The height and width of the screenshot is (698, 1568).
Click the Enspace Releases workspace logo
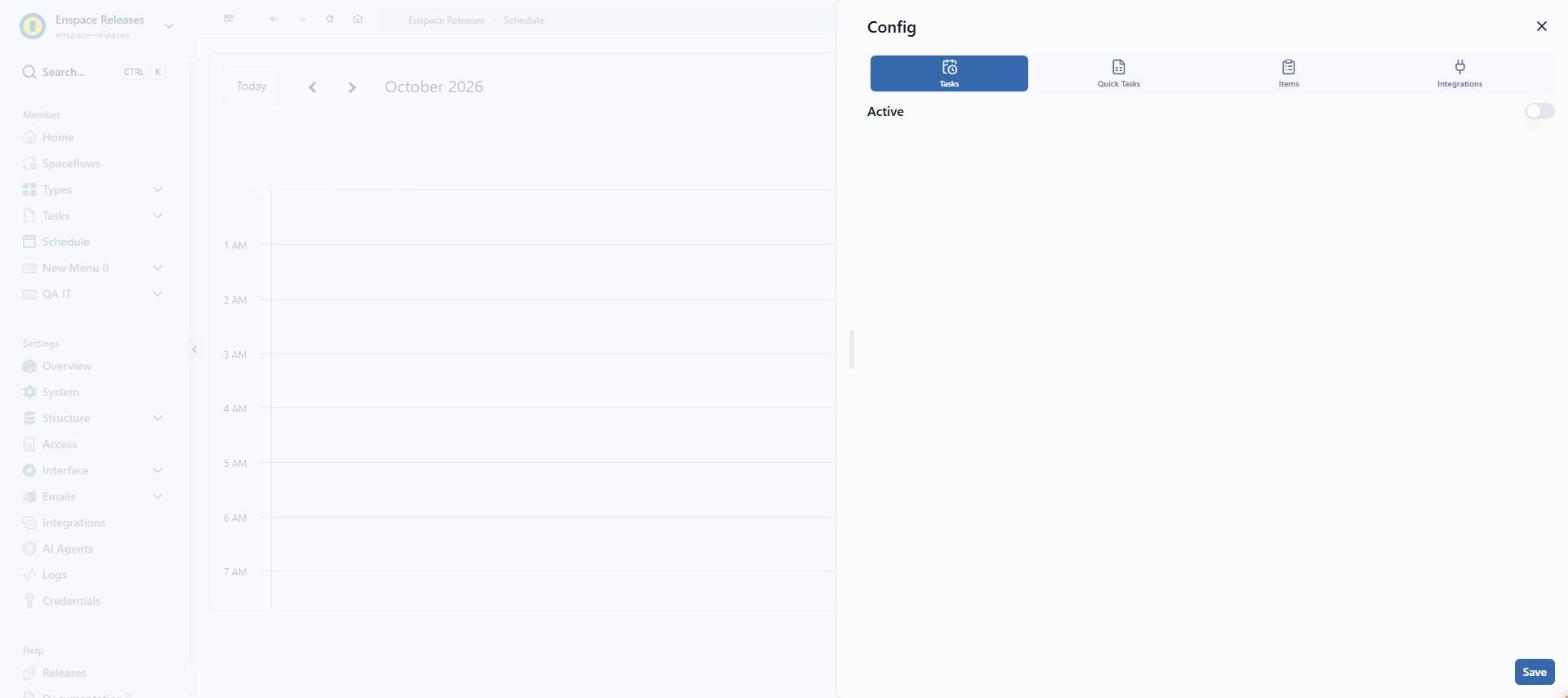pyautogui.click(x=33, y=26)
